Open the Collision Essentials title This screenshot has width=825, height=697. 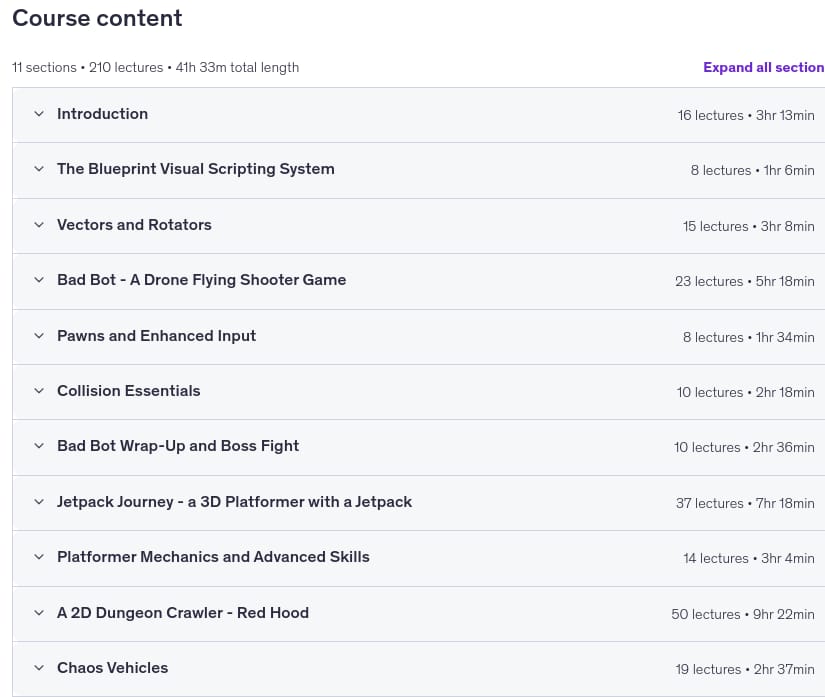(129, 391)
